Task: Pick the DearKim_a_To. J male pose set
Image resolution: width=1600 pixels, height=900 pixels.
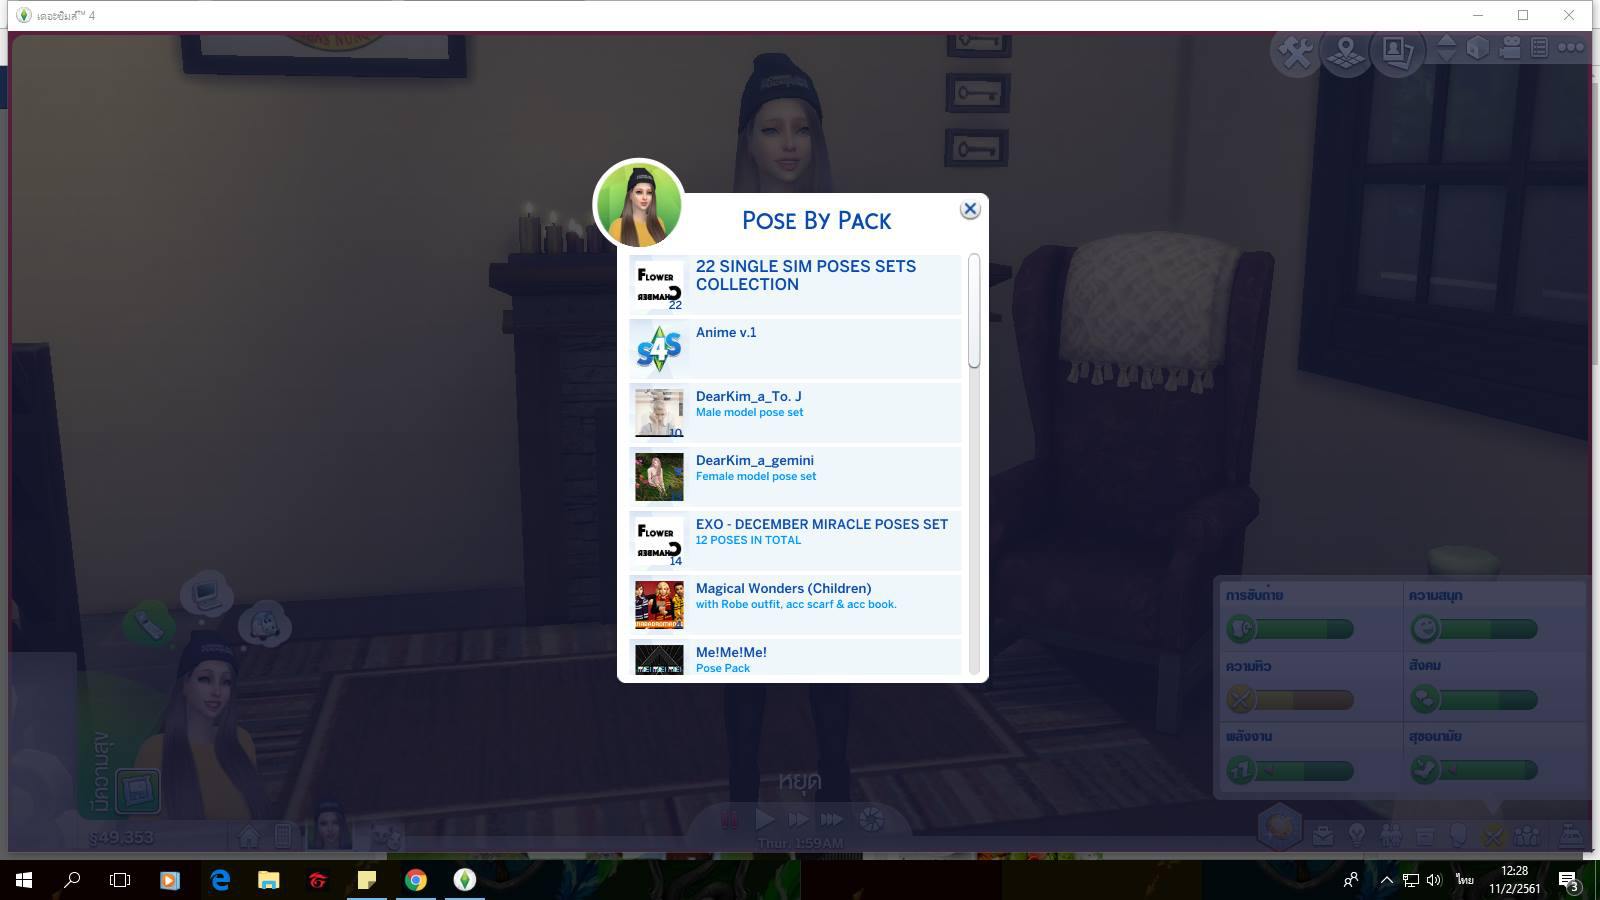Action: (x=795, y=413)
